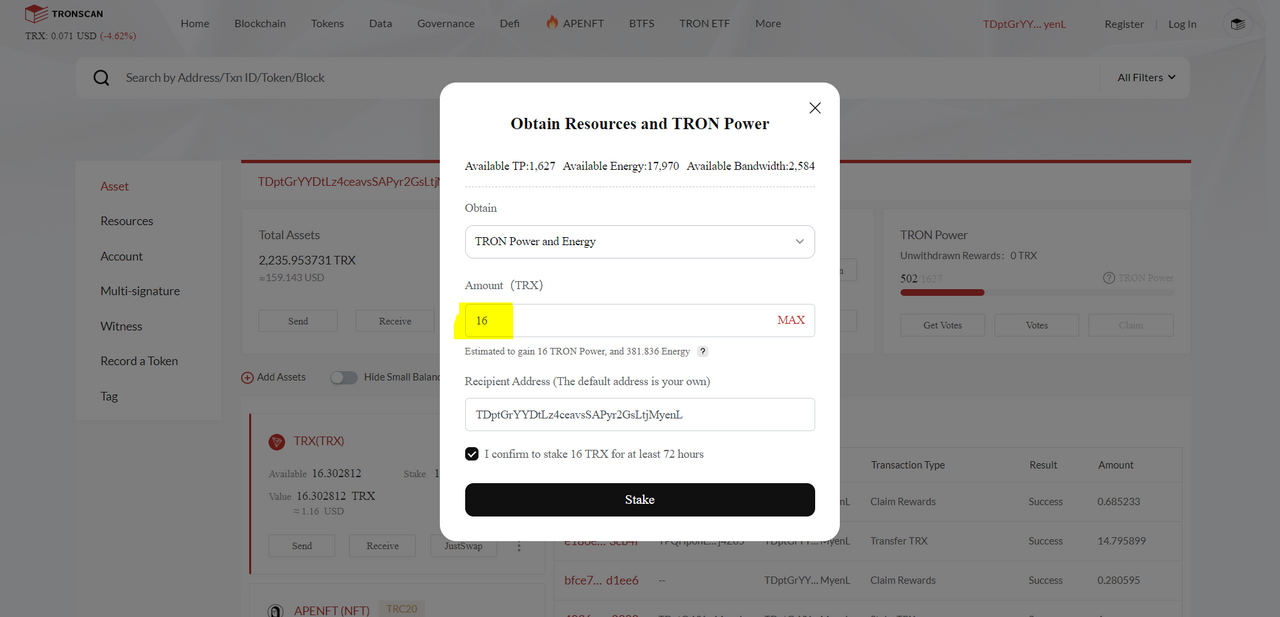Click the bfce7...d1ee6 transaction hash
The image size is (1280, 617).
601,580
